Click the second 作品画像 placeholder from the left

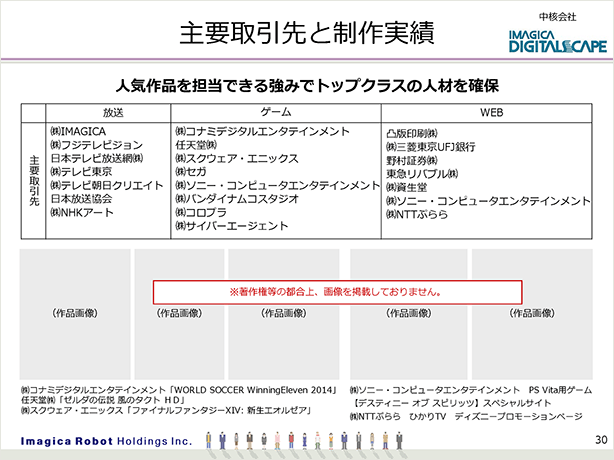(x=179, y=314)
